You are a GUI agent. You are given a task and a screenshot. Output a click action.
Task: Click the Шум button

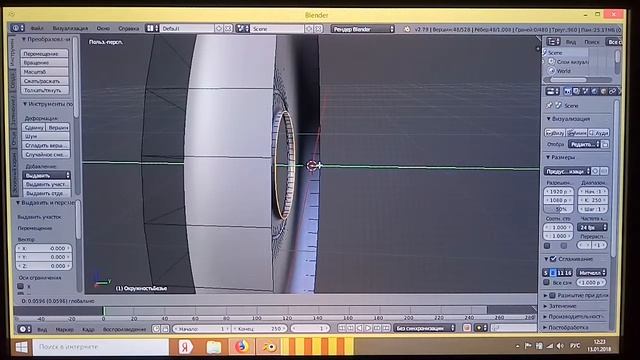(x=46, y=136)
